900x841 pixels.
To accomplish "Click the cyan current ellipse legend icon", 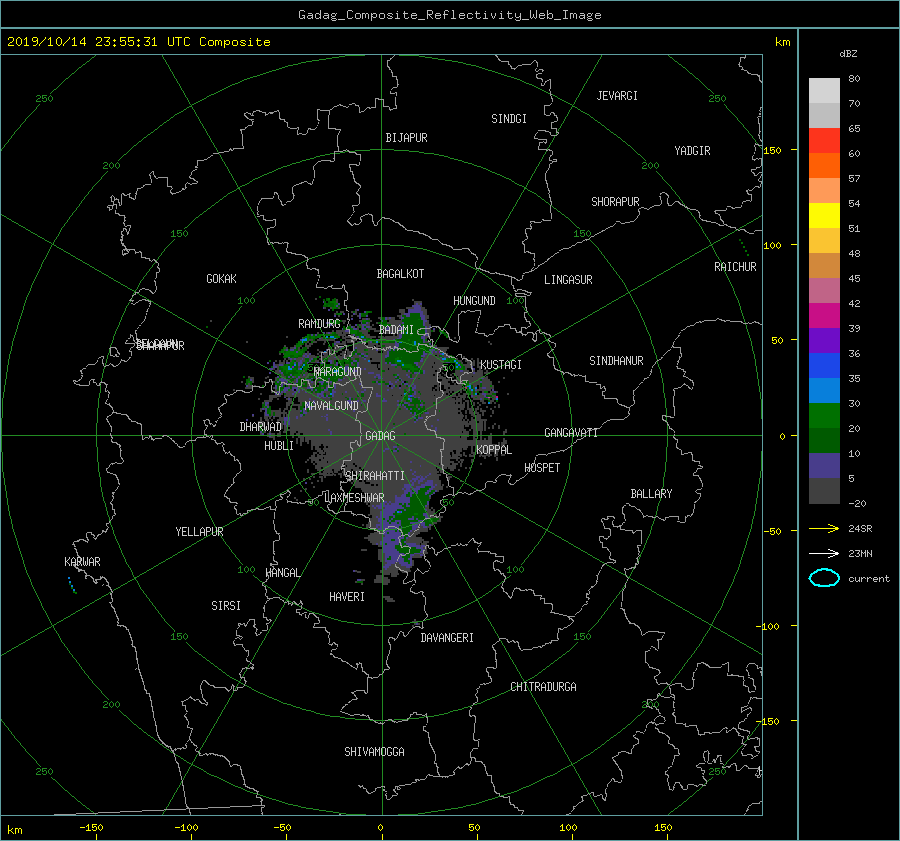I will (x=824, y=578).
